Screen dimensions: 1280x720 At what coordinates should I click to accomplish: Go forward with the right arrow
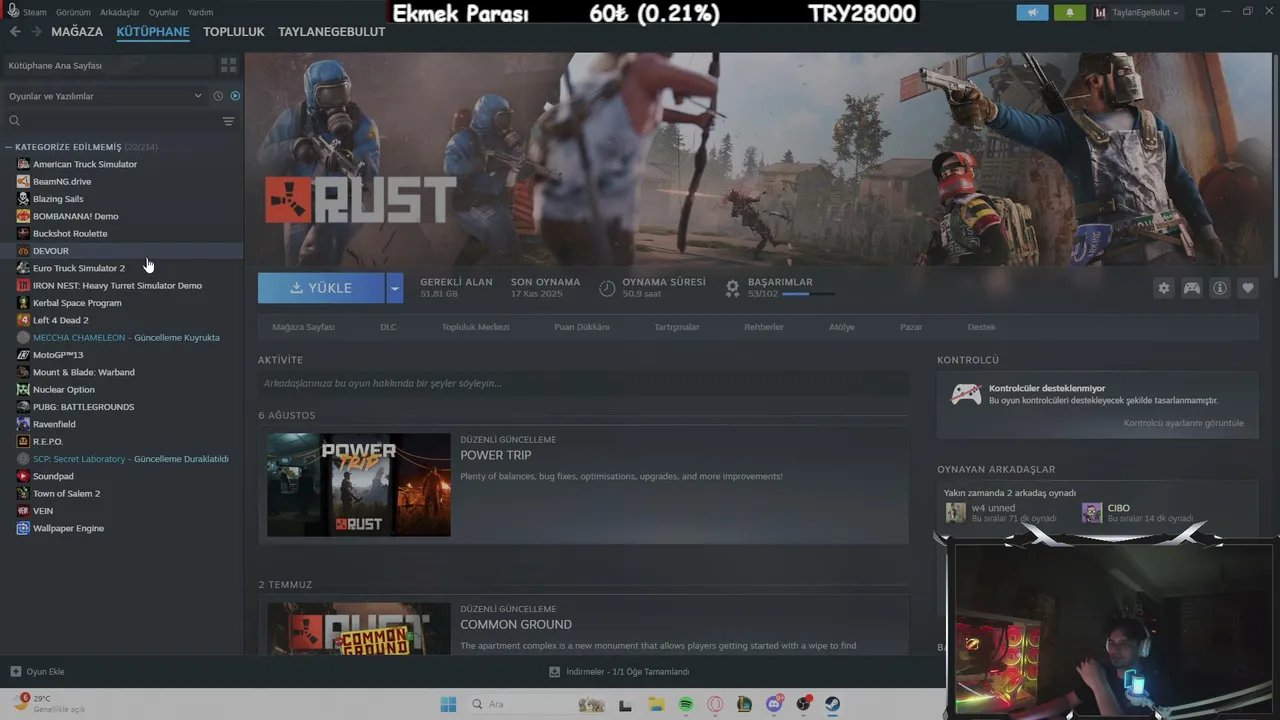pyautogui.click(x=36, y=31)
